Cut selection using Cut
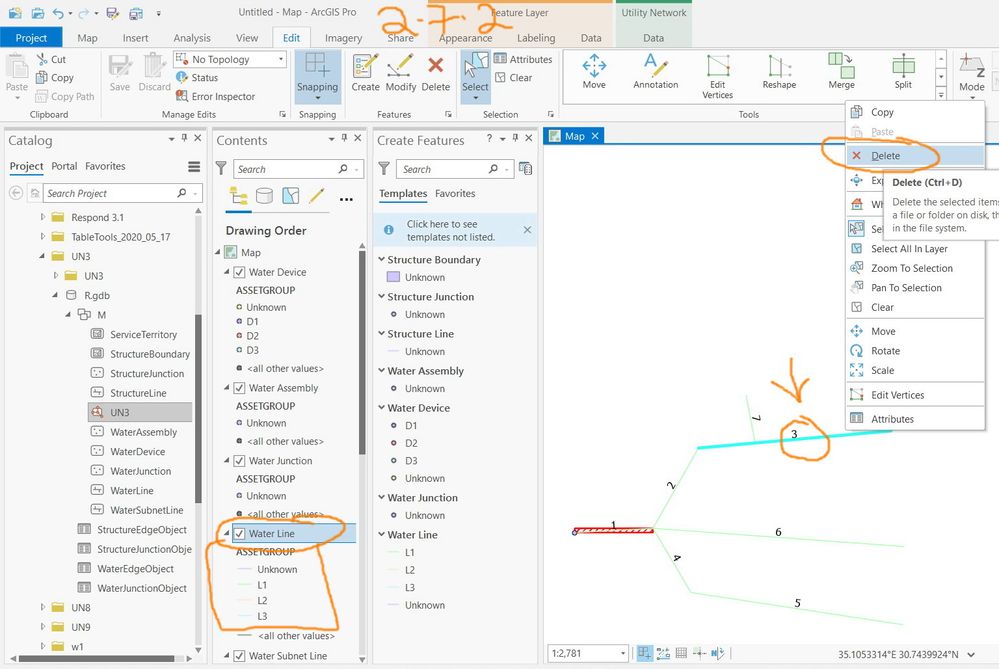999x669 pixels. 51,59
